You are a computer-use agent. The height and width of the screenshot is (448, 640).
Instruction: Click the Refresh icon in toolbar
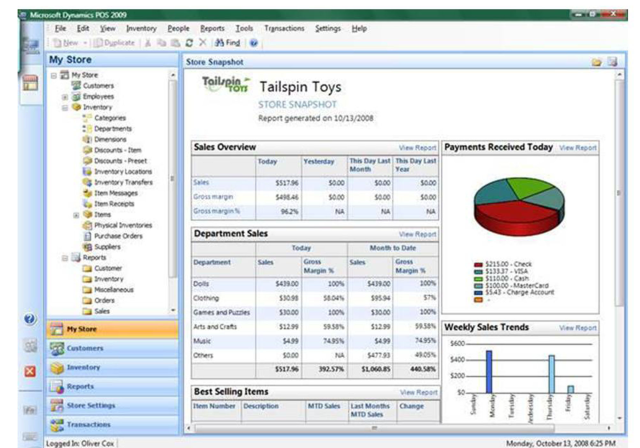(189, 43)
